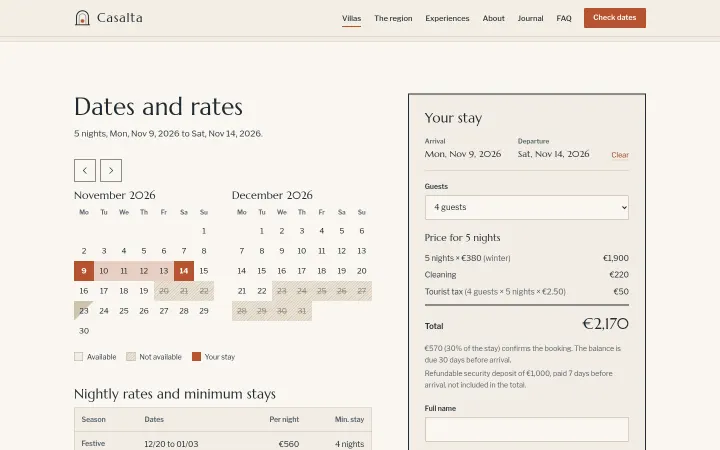Pick November 26 in calendar

pyautogui.click(x=144, y=311)
